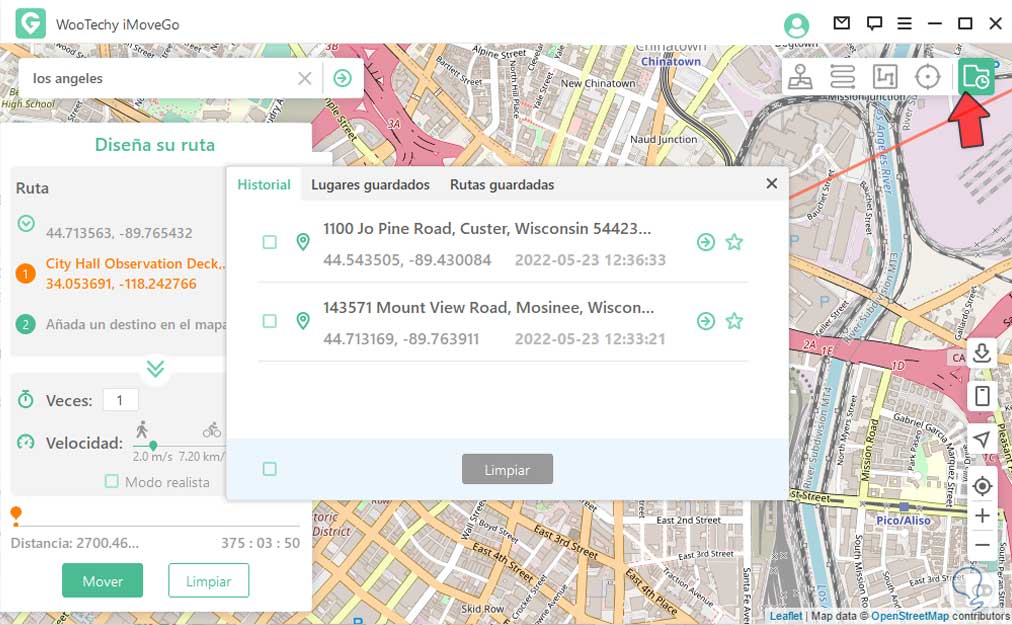Select the two-spot route mode icon

842,77
